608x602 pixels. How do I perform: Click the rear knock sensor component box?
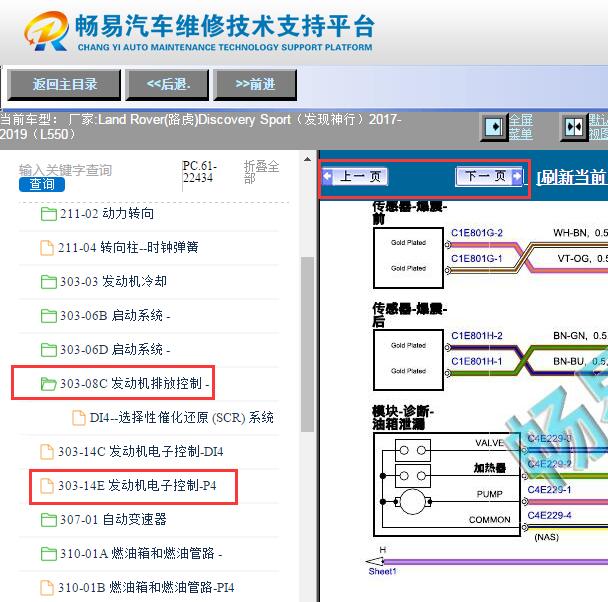(408, 360)
